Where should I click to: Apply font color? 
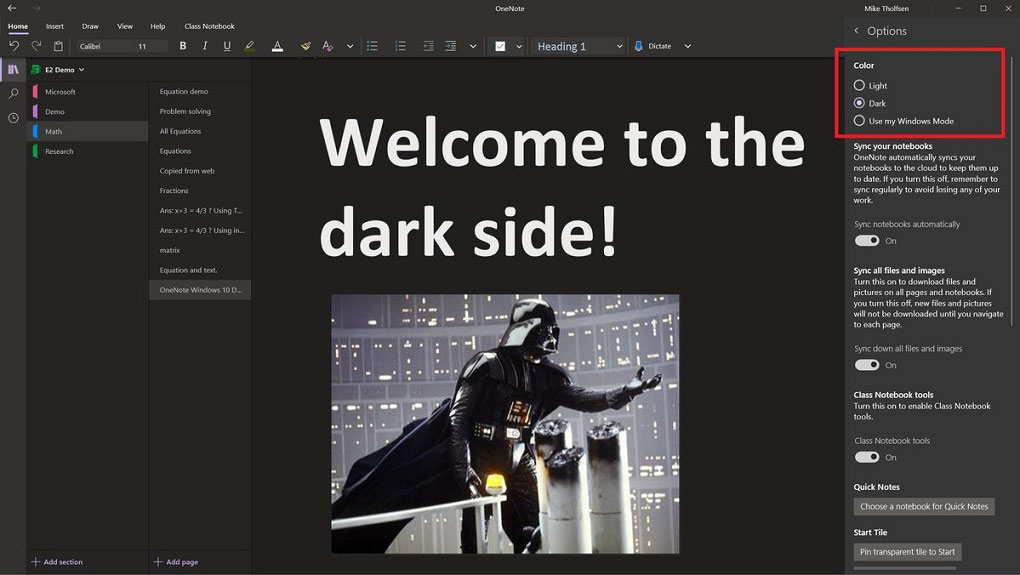click(277, 46)
